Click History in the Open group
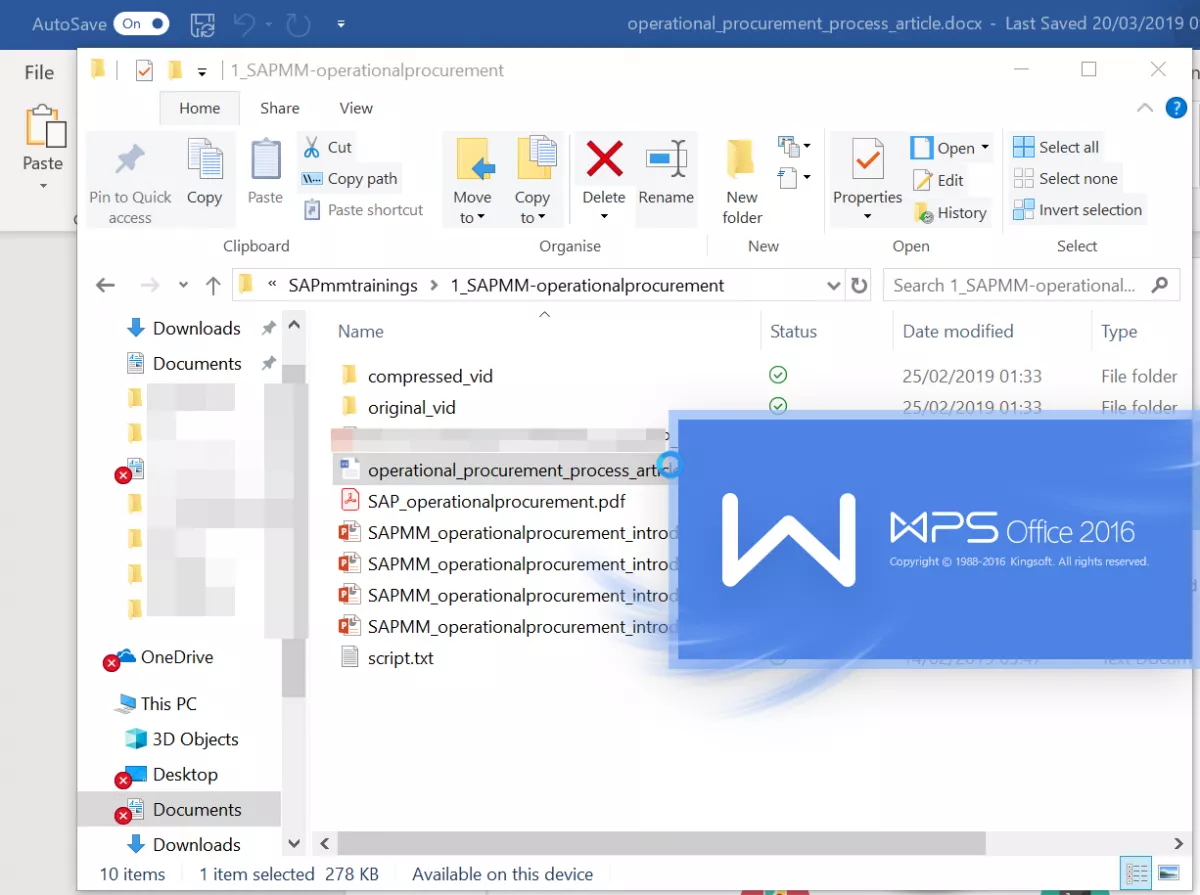The width and height of the screenshot is (1200, 895). (x=950, y=212)
